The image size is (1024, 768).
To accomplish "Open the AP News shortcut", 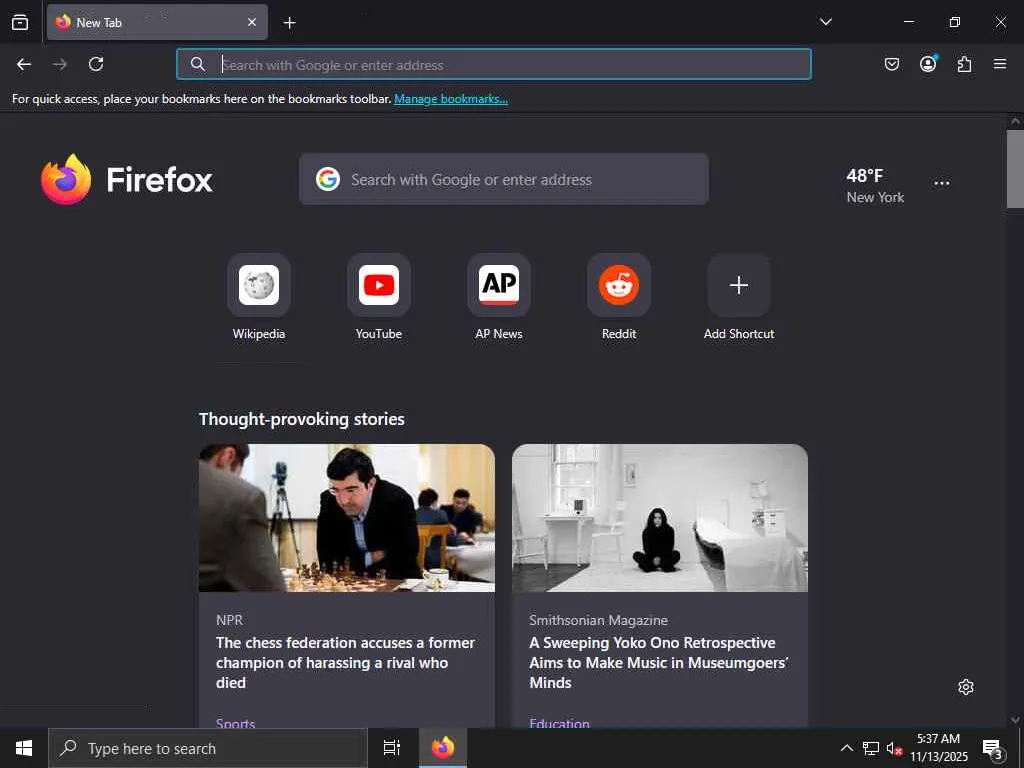I will (x=499, y=297).
